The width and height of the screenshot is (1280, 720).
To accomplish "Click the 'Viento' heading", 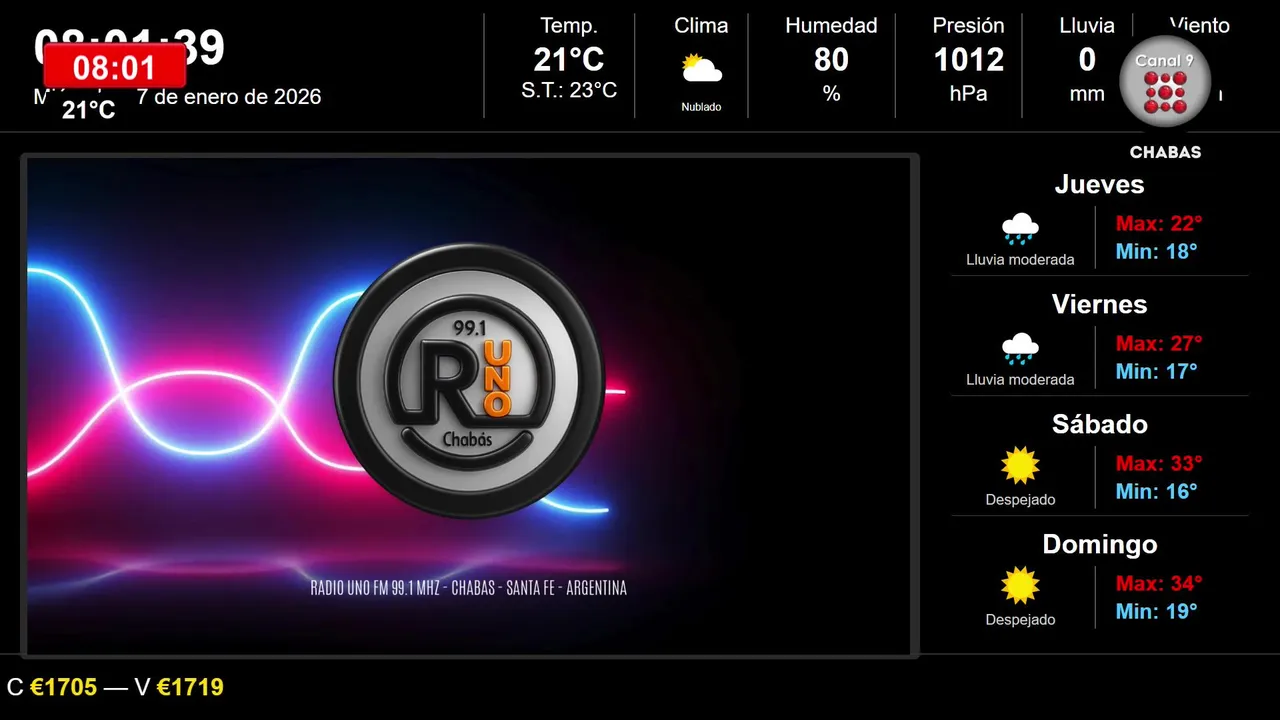I will [x=1199, y=26].
